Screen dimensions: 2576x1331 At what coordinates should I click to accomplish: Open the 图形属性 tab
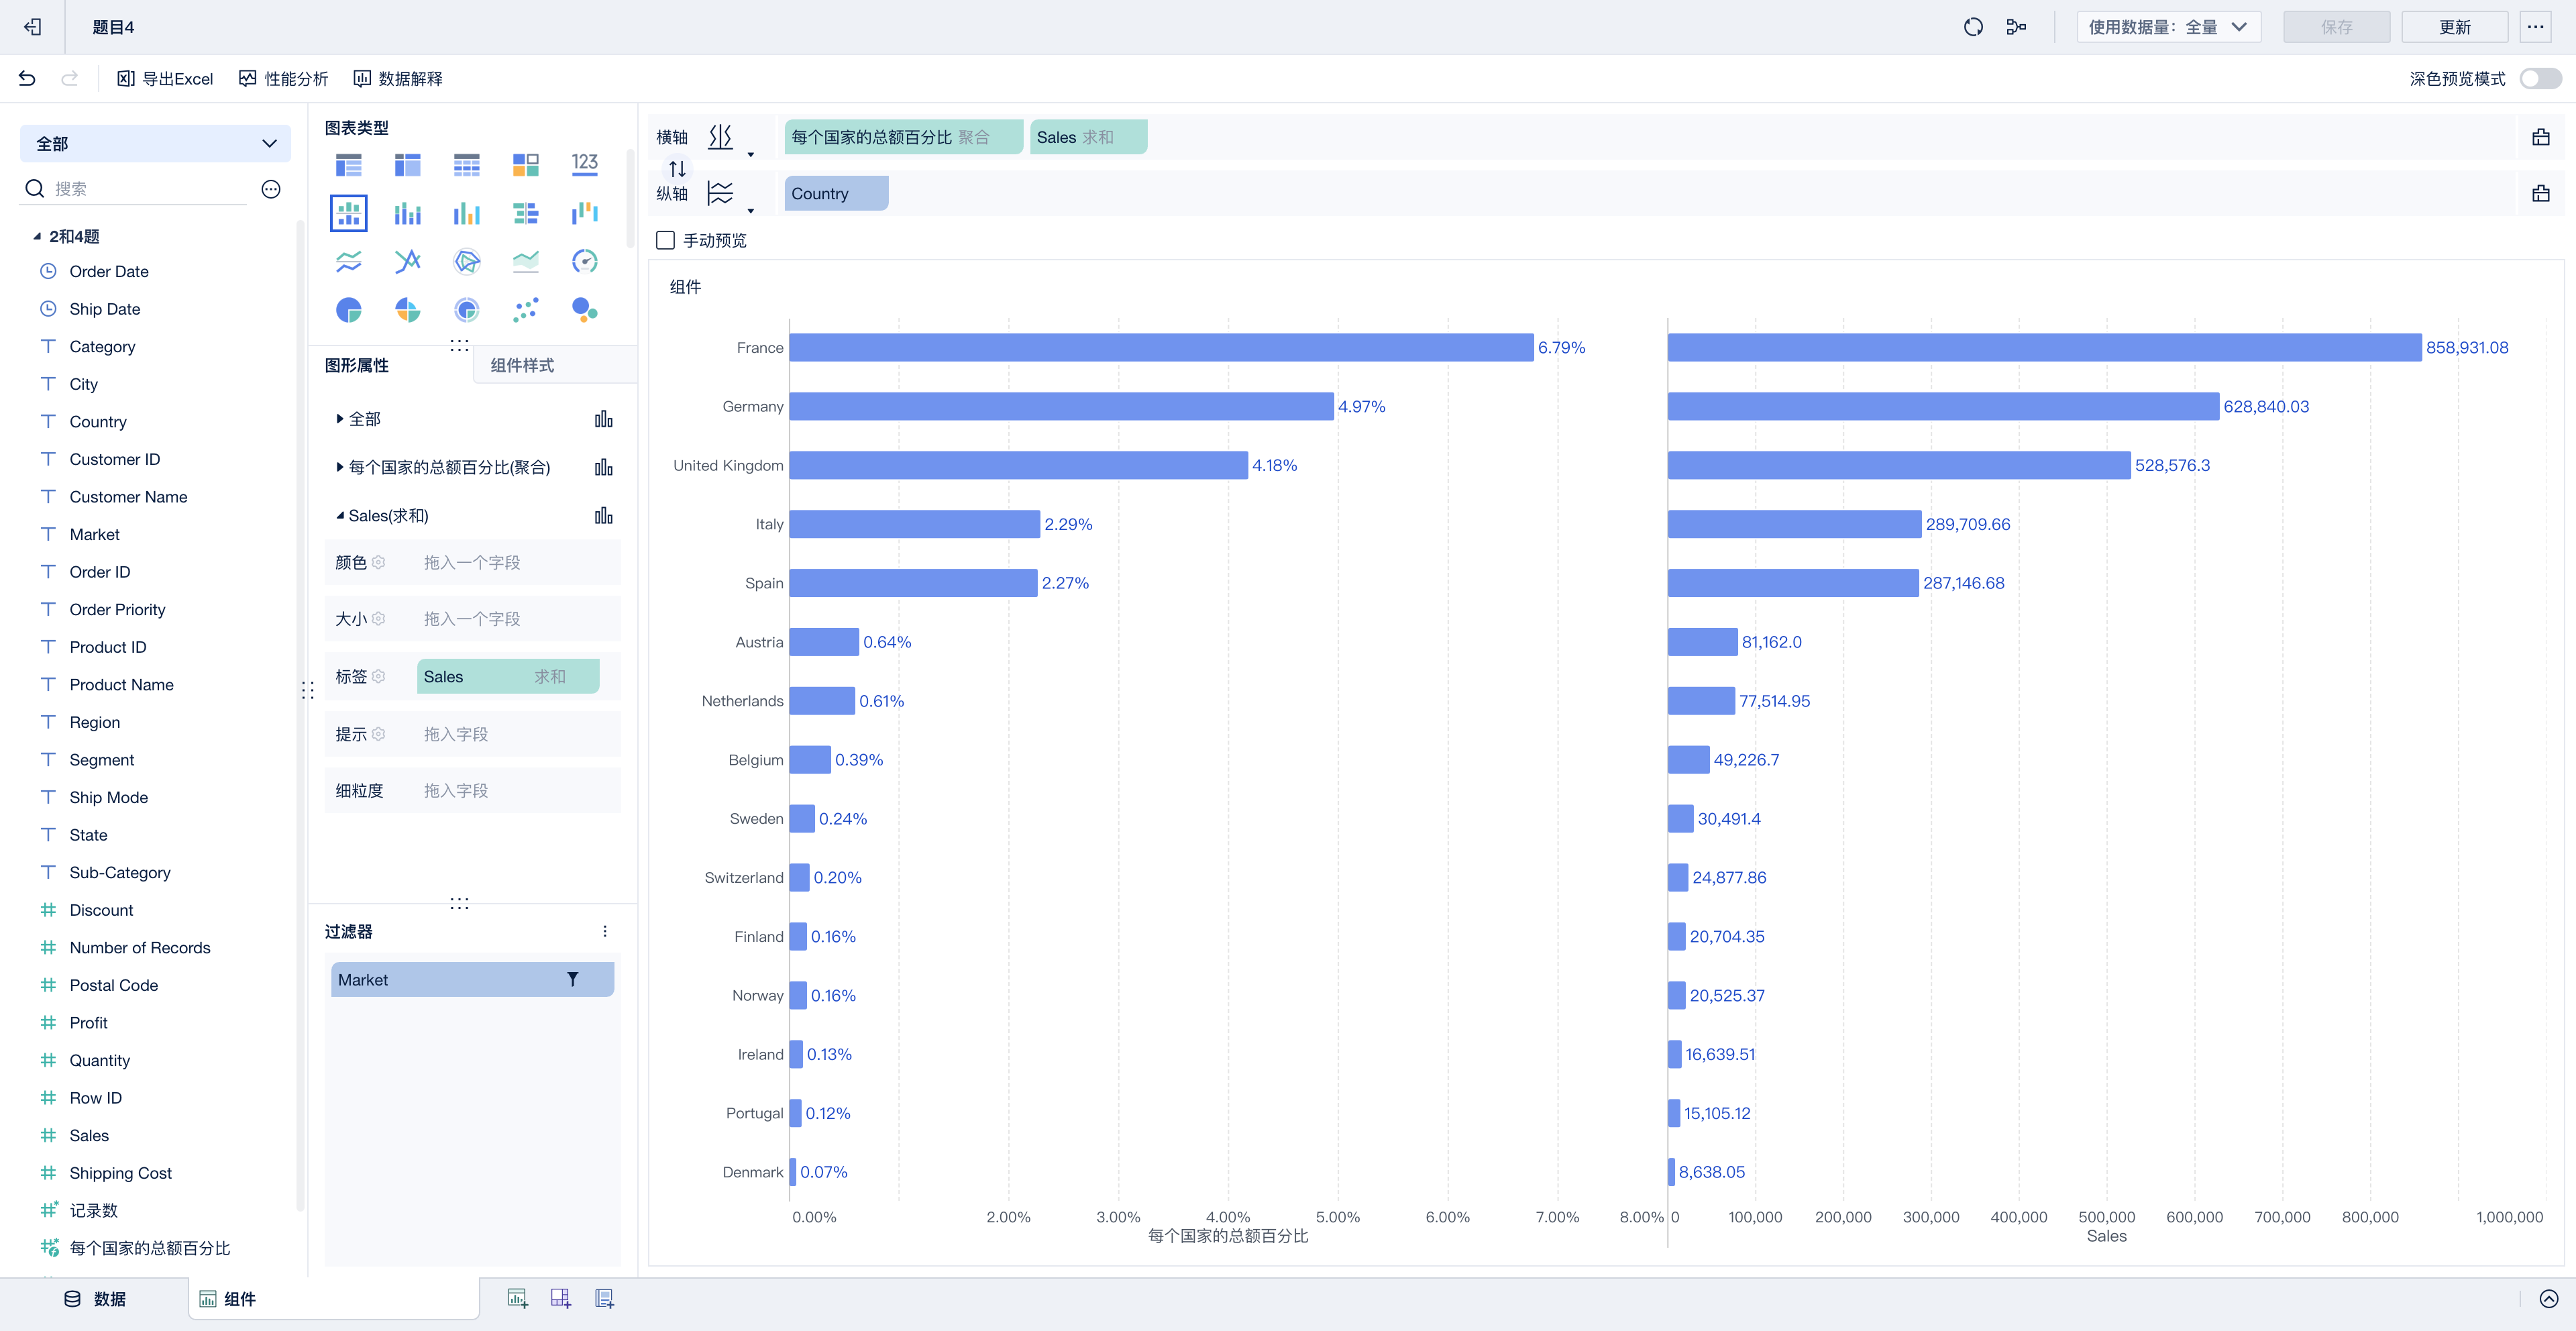[356, 365]
